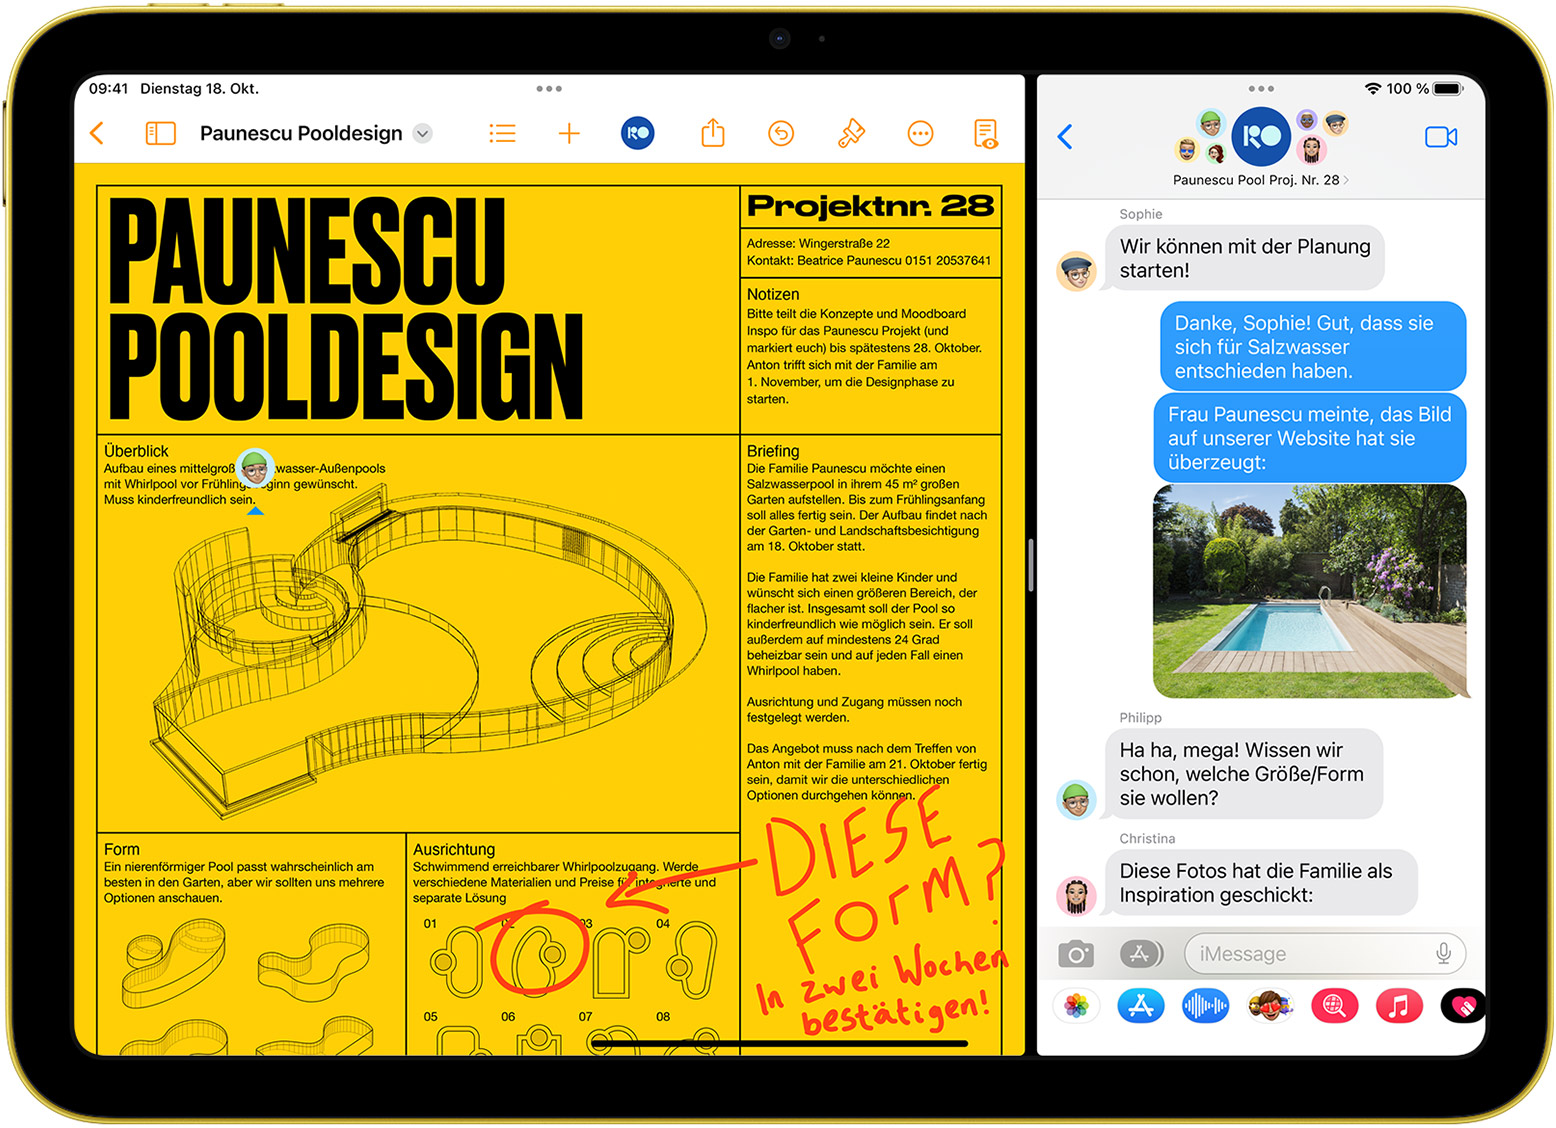Screen dimensions: 1556x1128
Task: Open the format paintbrush icon
Action: (850, 133)
